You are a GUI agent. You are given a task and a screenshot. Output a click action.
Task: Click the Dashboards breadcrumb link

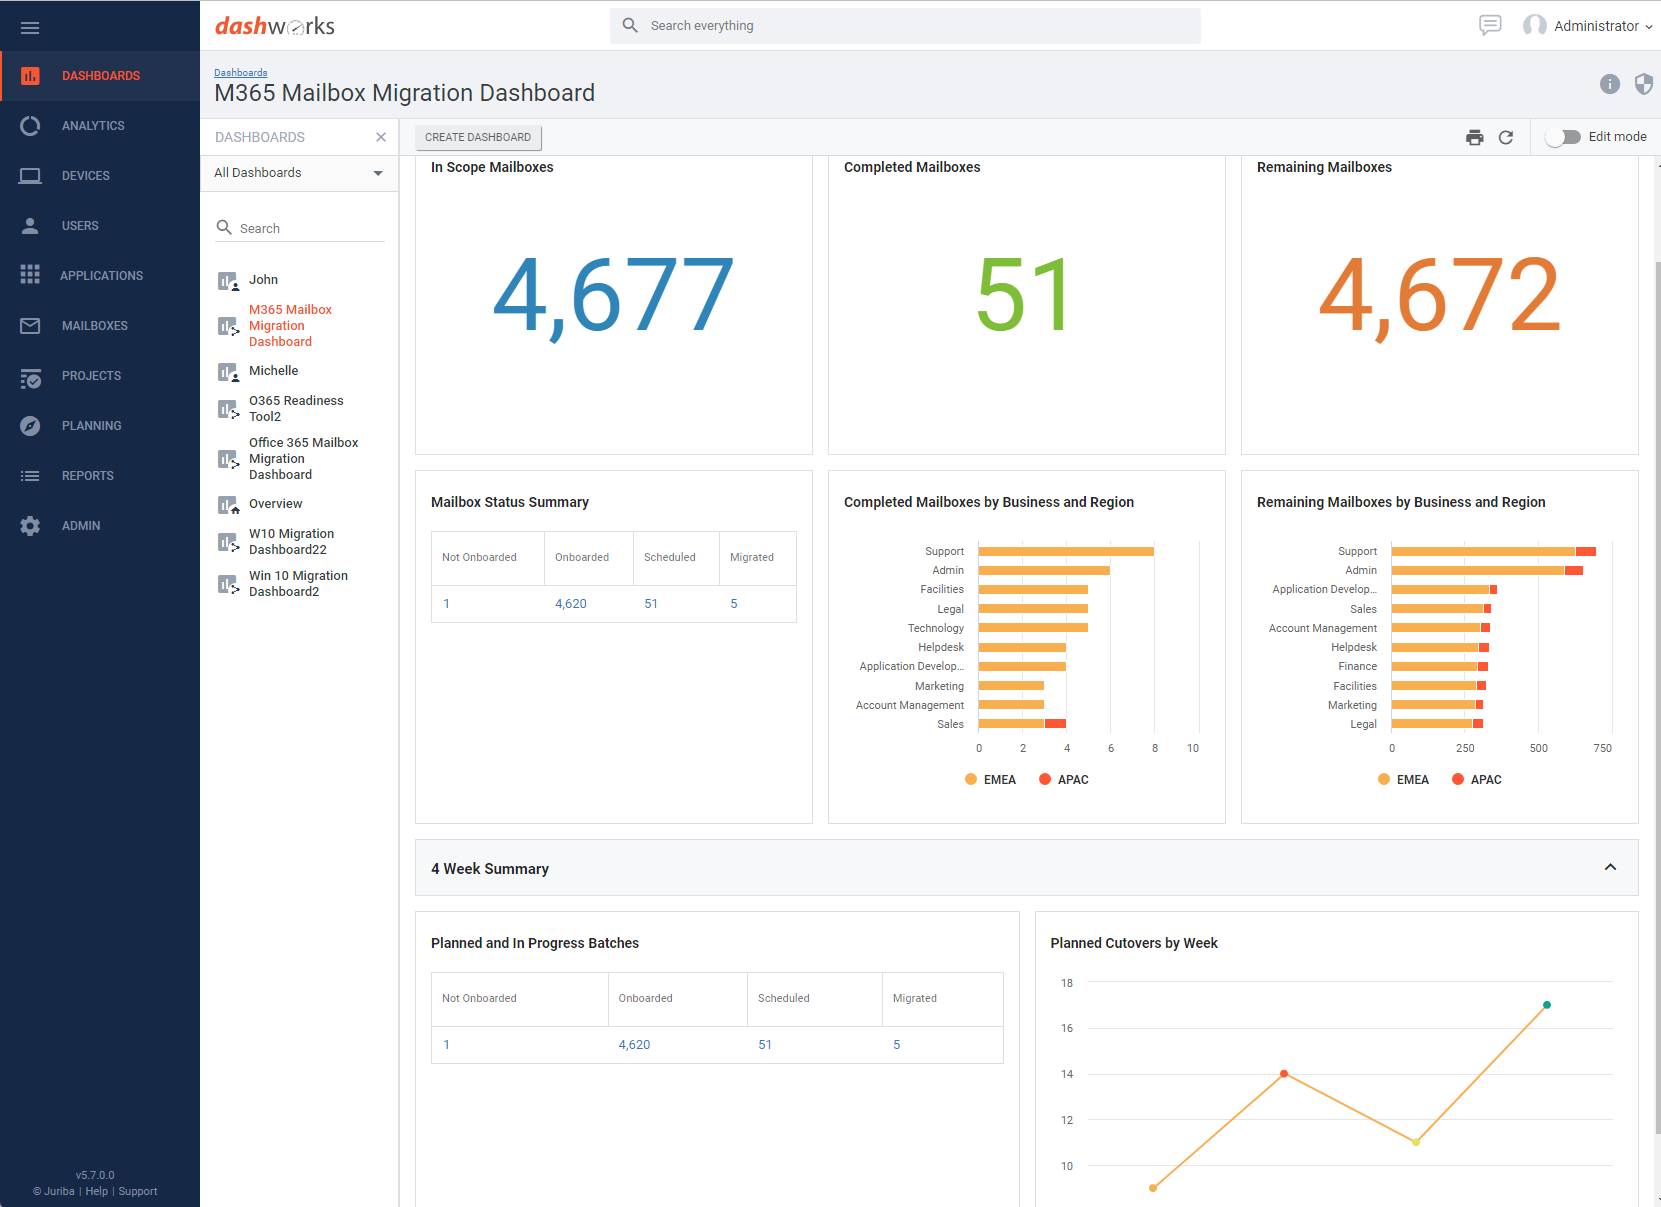click(x=241, y=73)
